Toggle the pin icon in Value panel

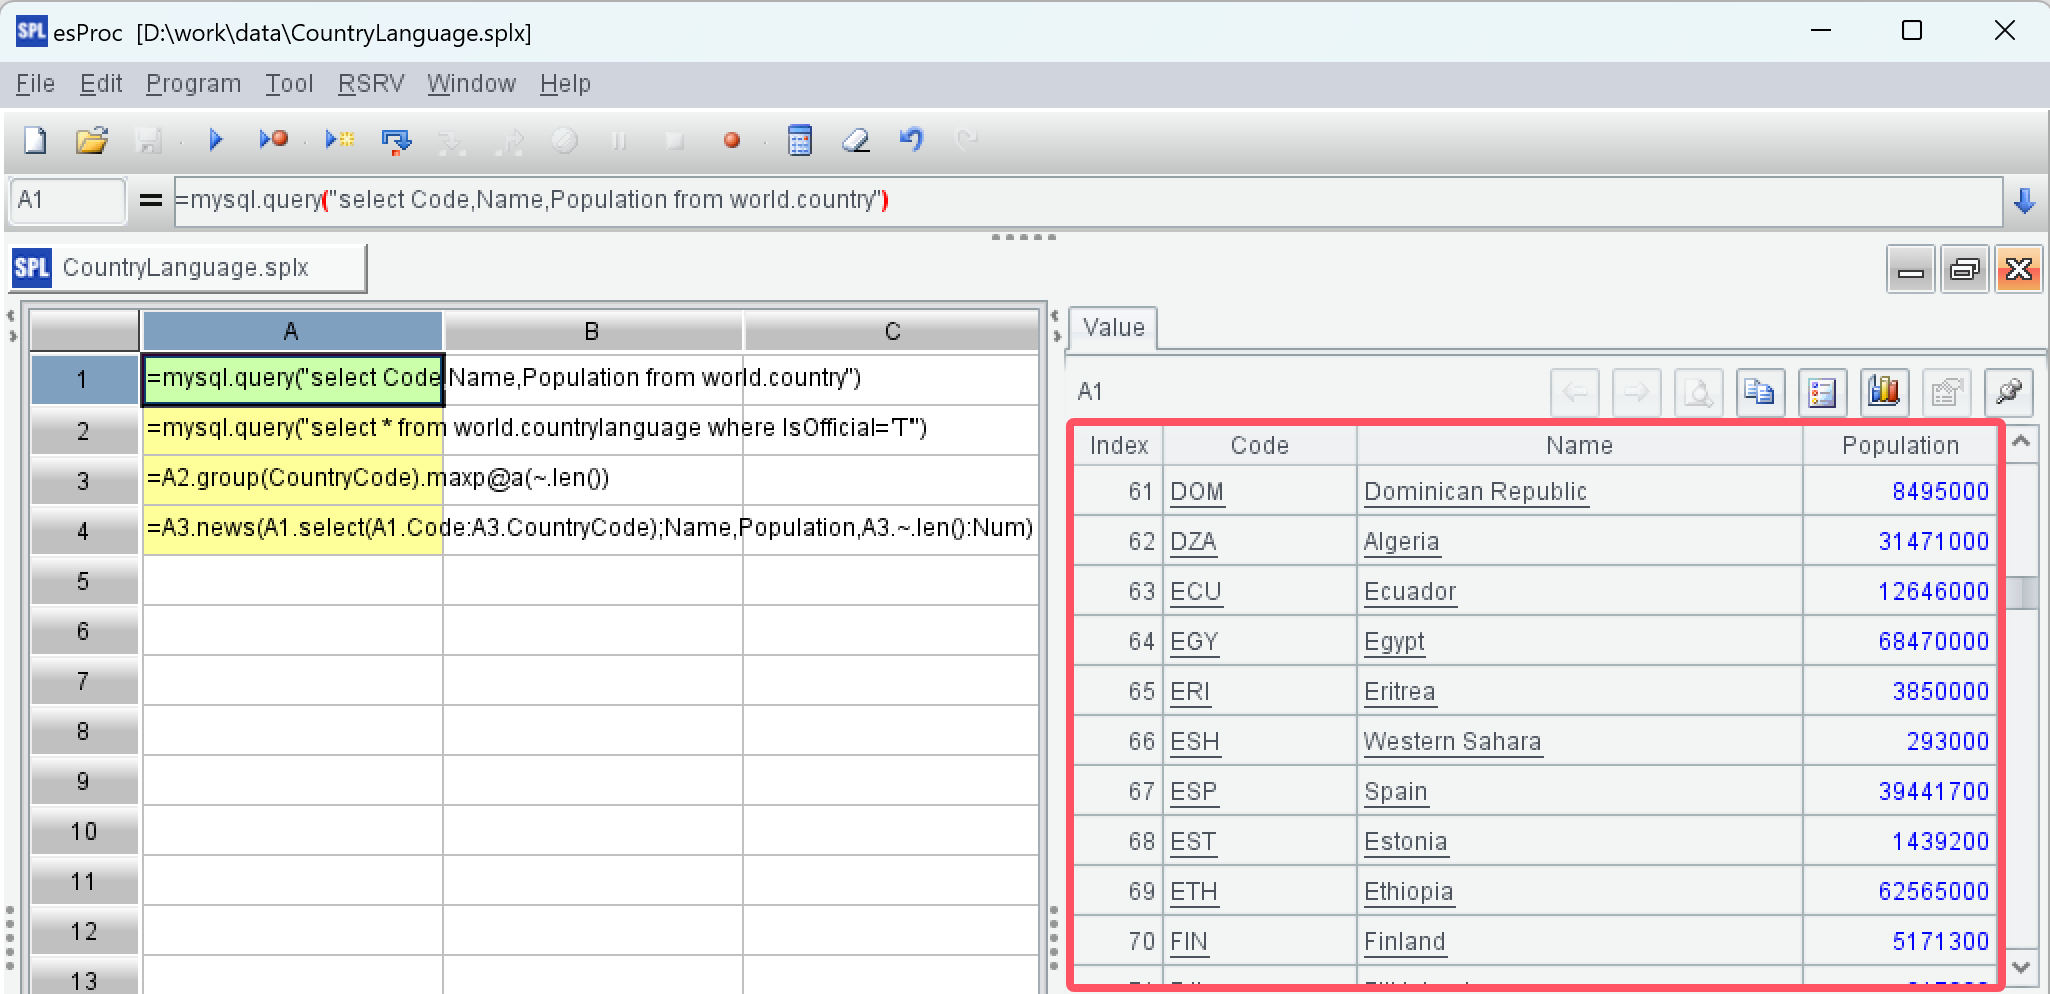(x=2008, y=392)
